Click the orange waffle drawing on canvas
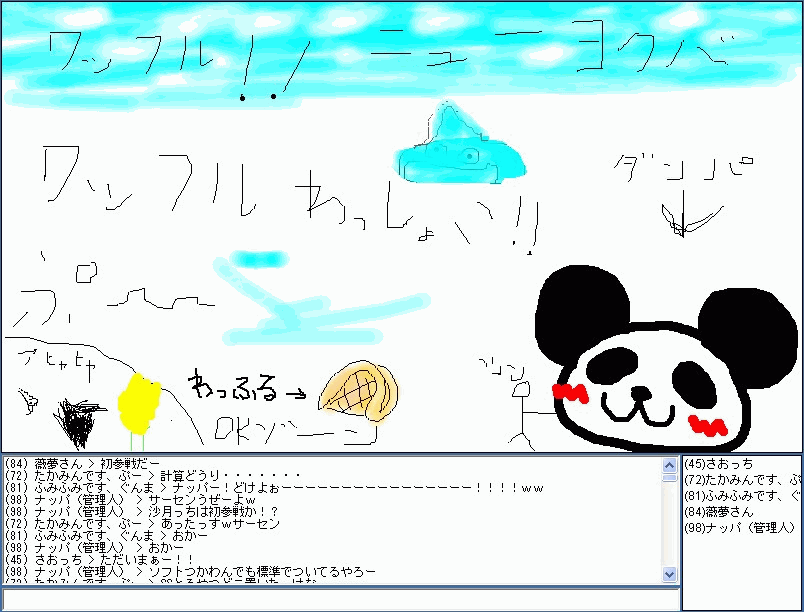 [x=358, y=392]
